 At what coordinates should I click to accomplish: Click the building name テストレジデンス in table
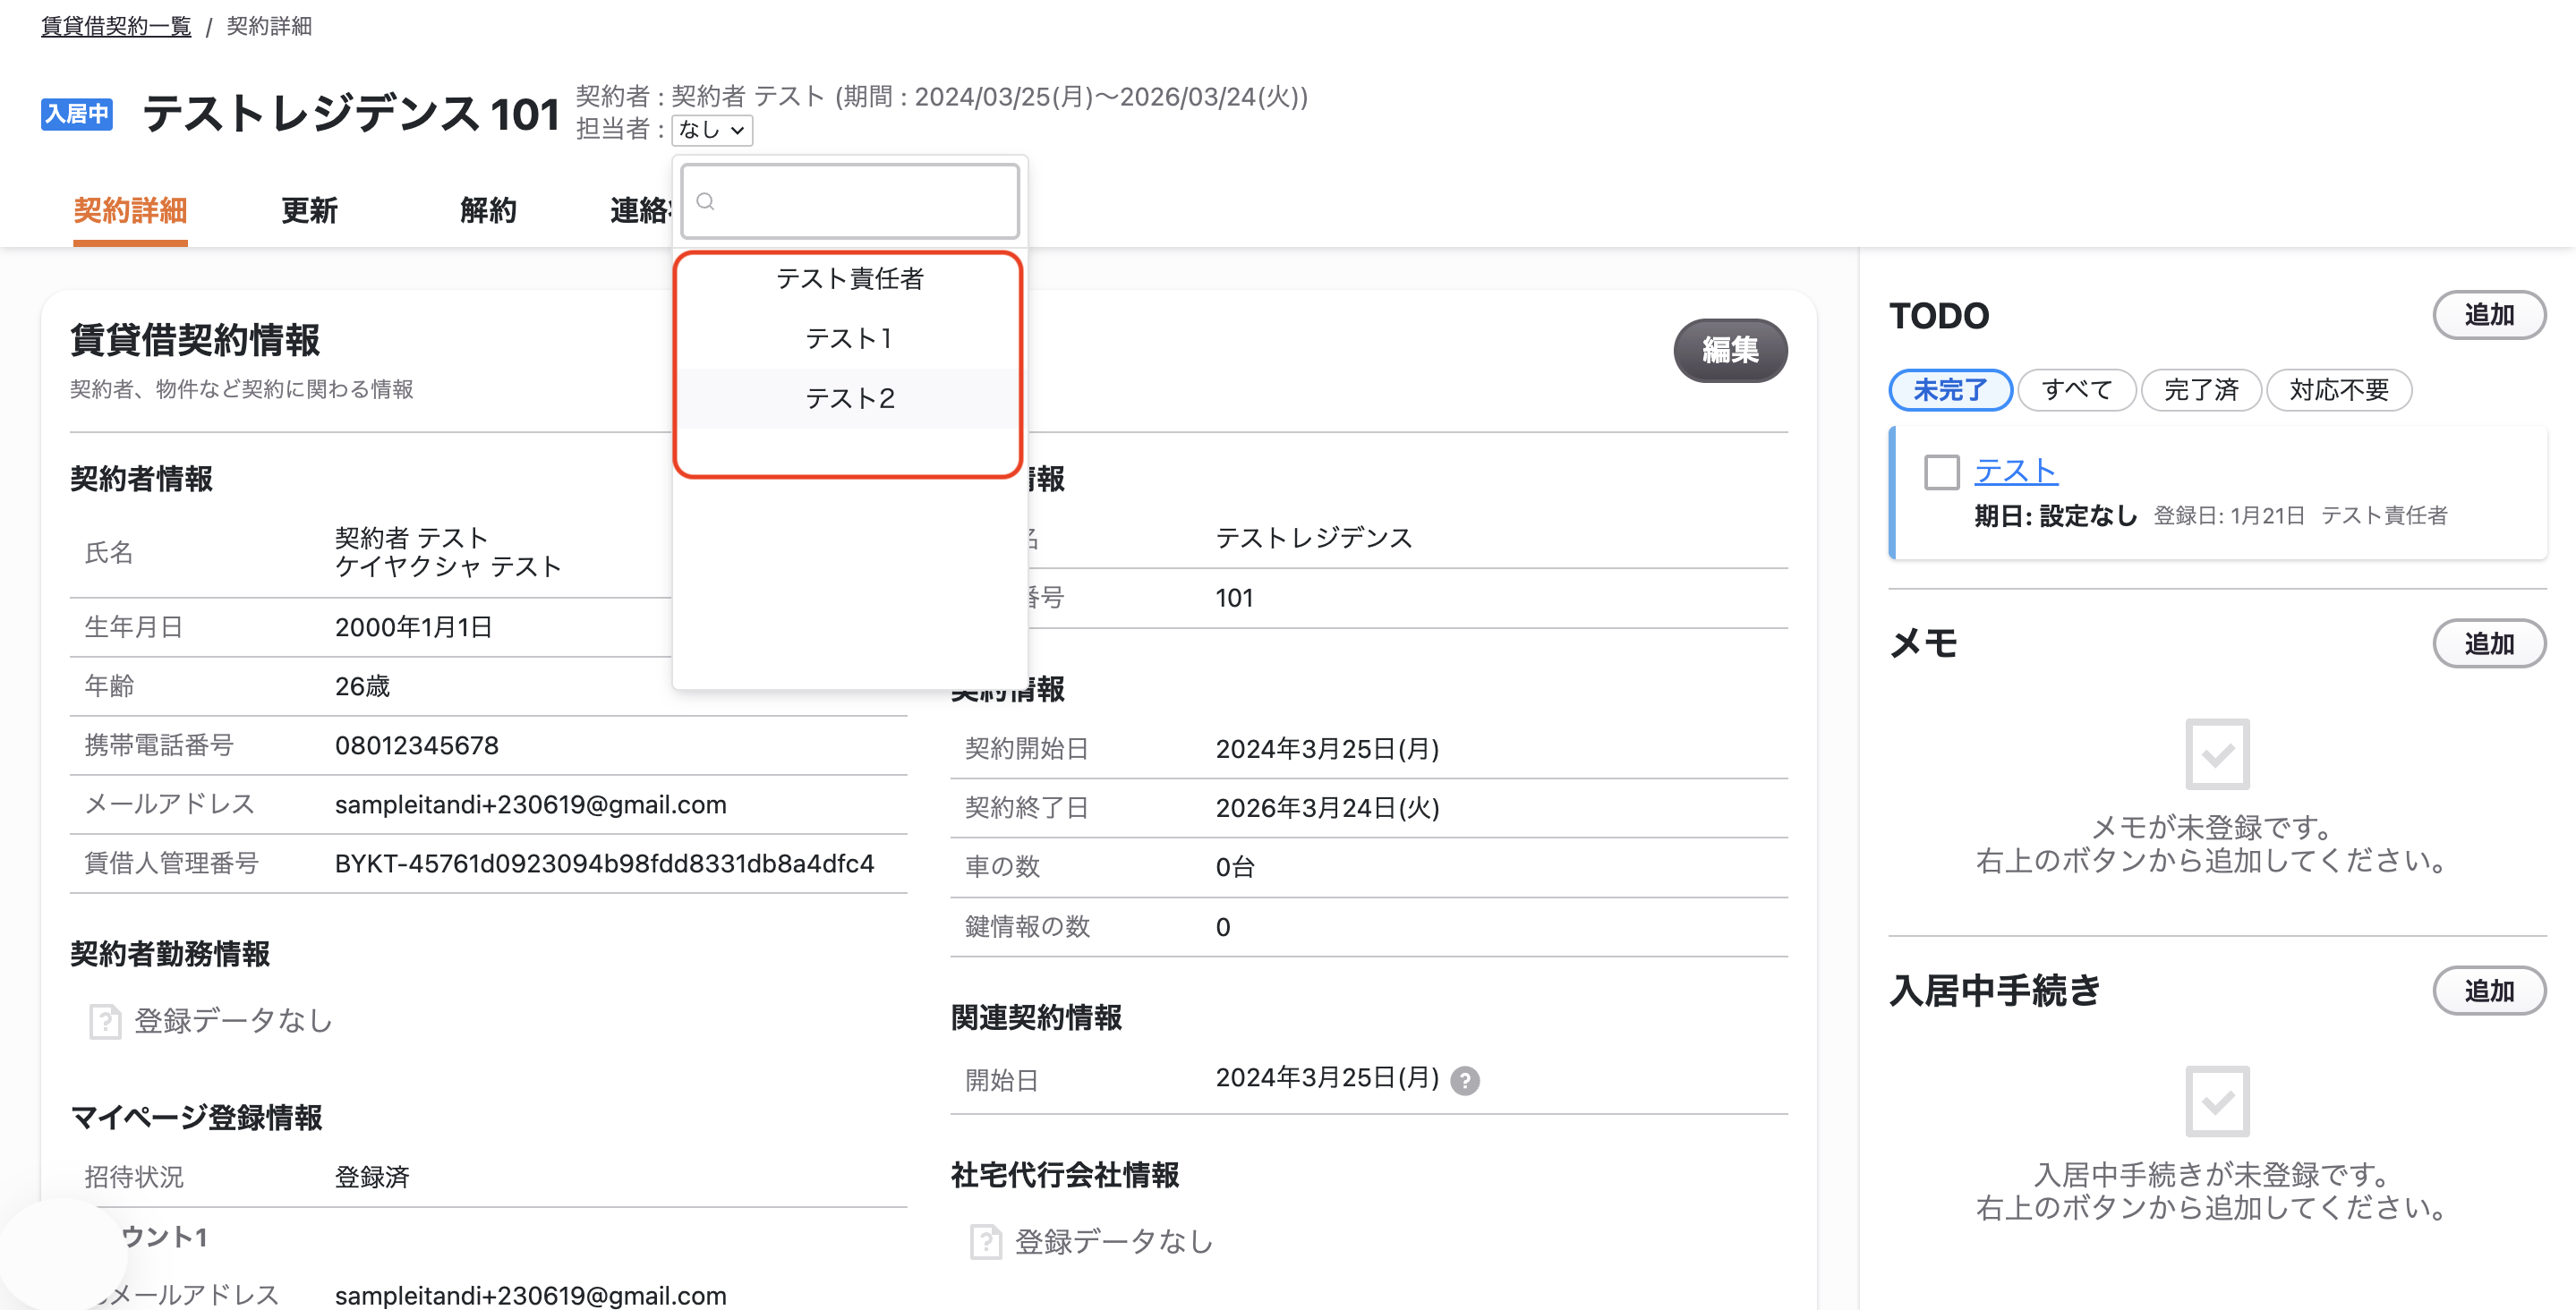click(1313, 538)
